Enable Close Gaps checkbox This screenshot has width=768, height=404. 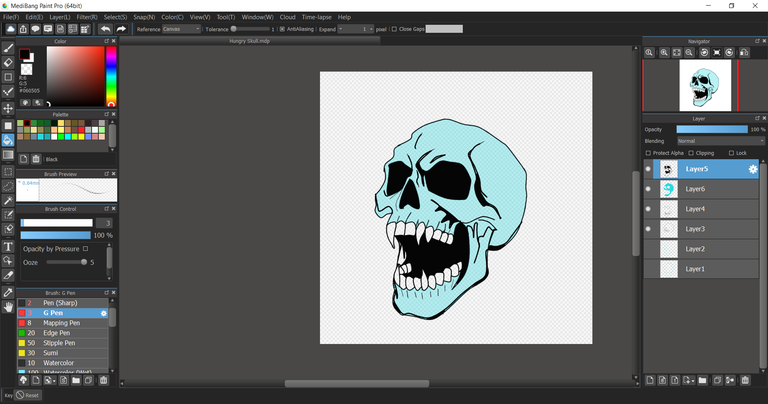394,29
